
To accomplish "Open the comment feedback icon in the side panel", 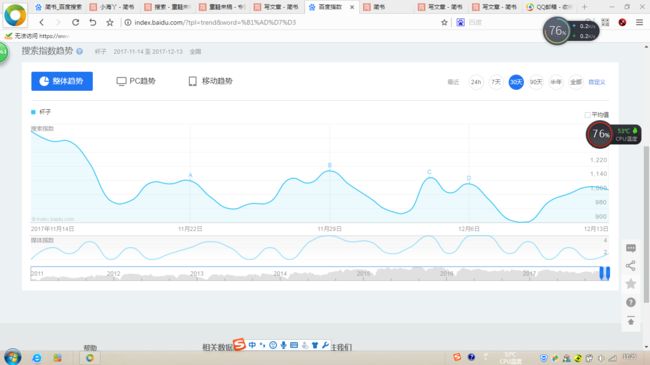I will click(x=631, y=248).
